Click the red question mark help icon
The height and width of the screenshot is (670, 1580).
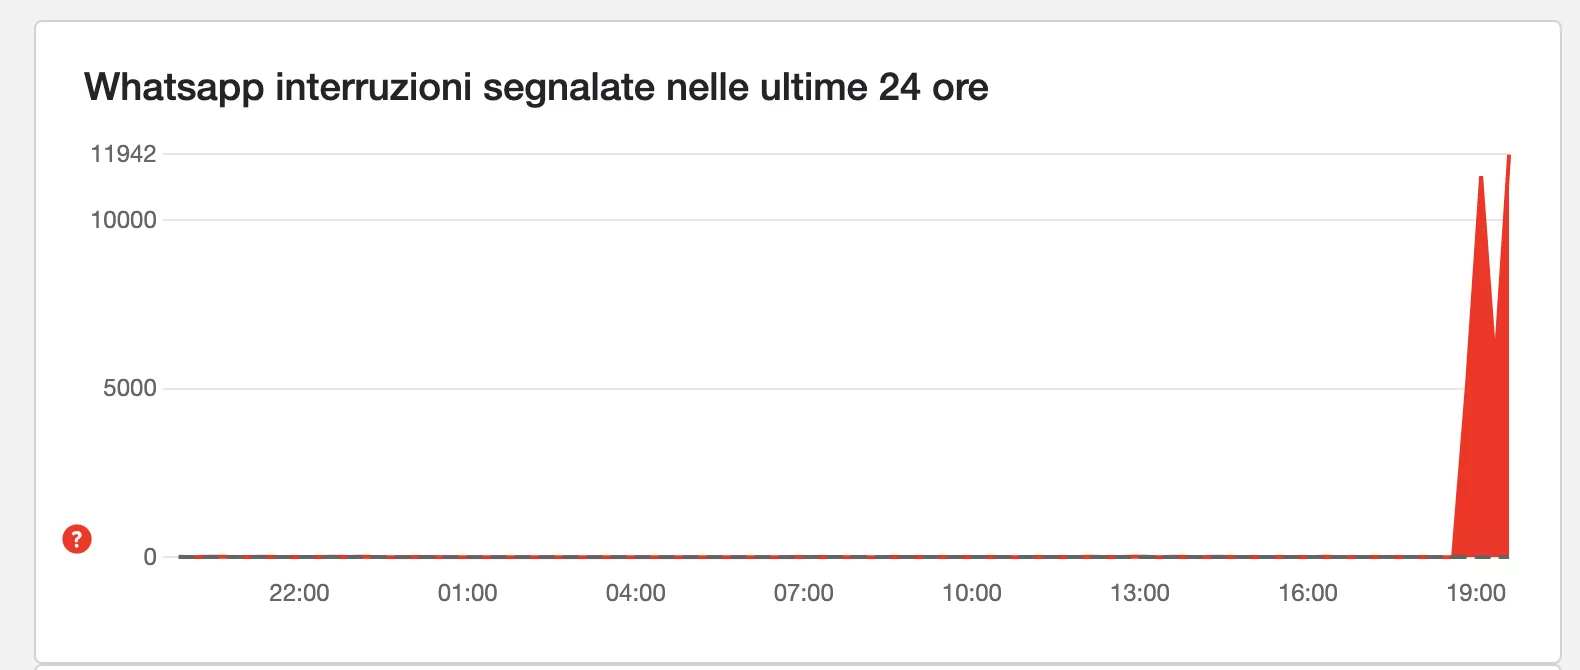coord(77,539)
